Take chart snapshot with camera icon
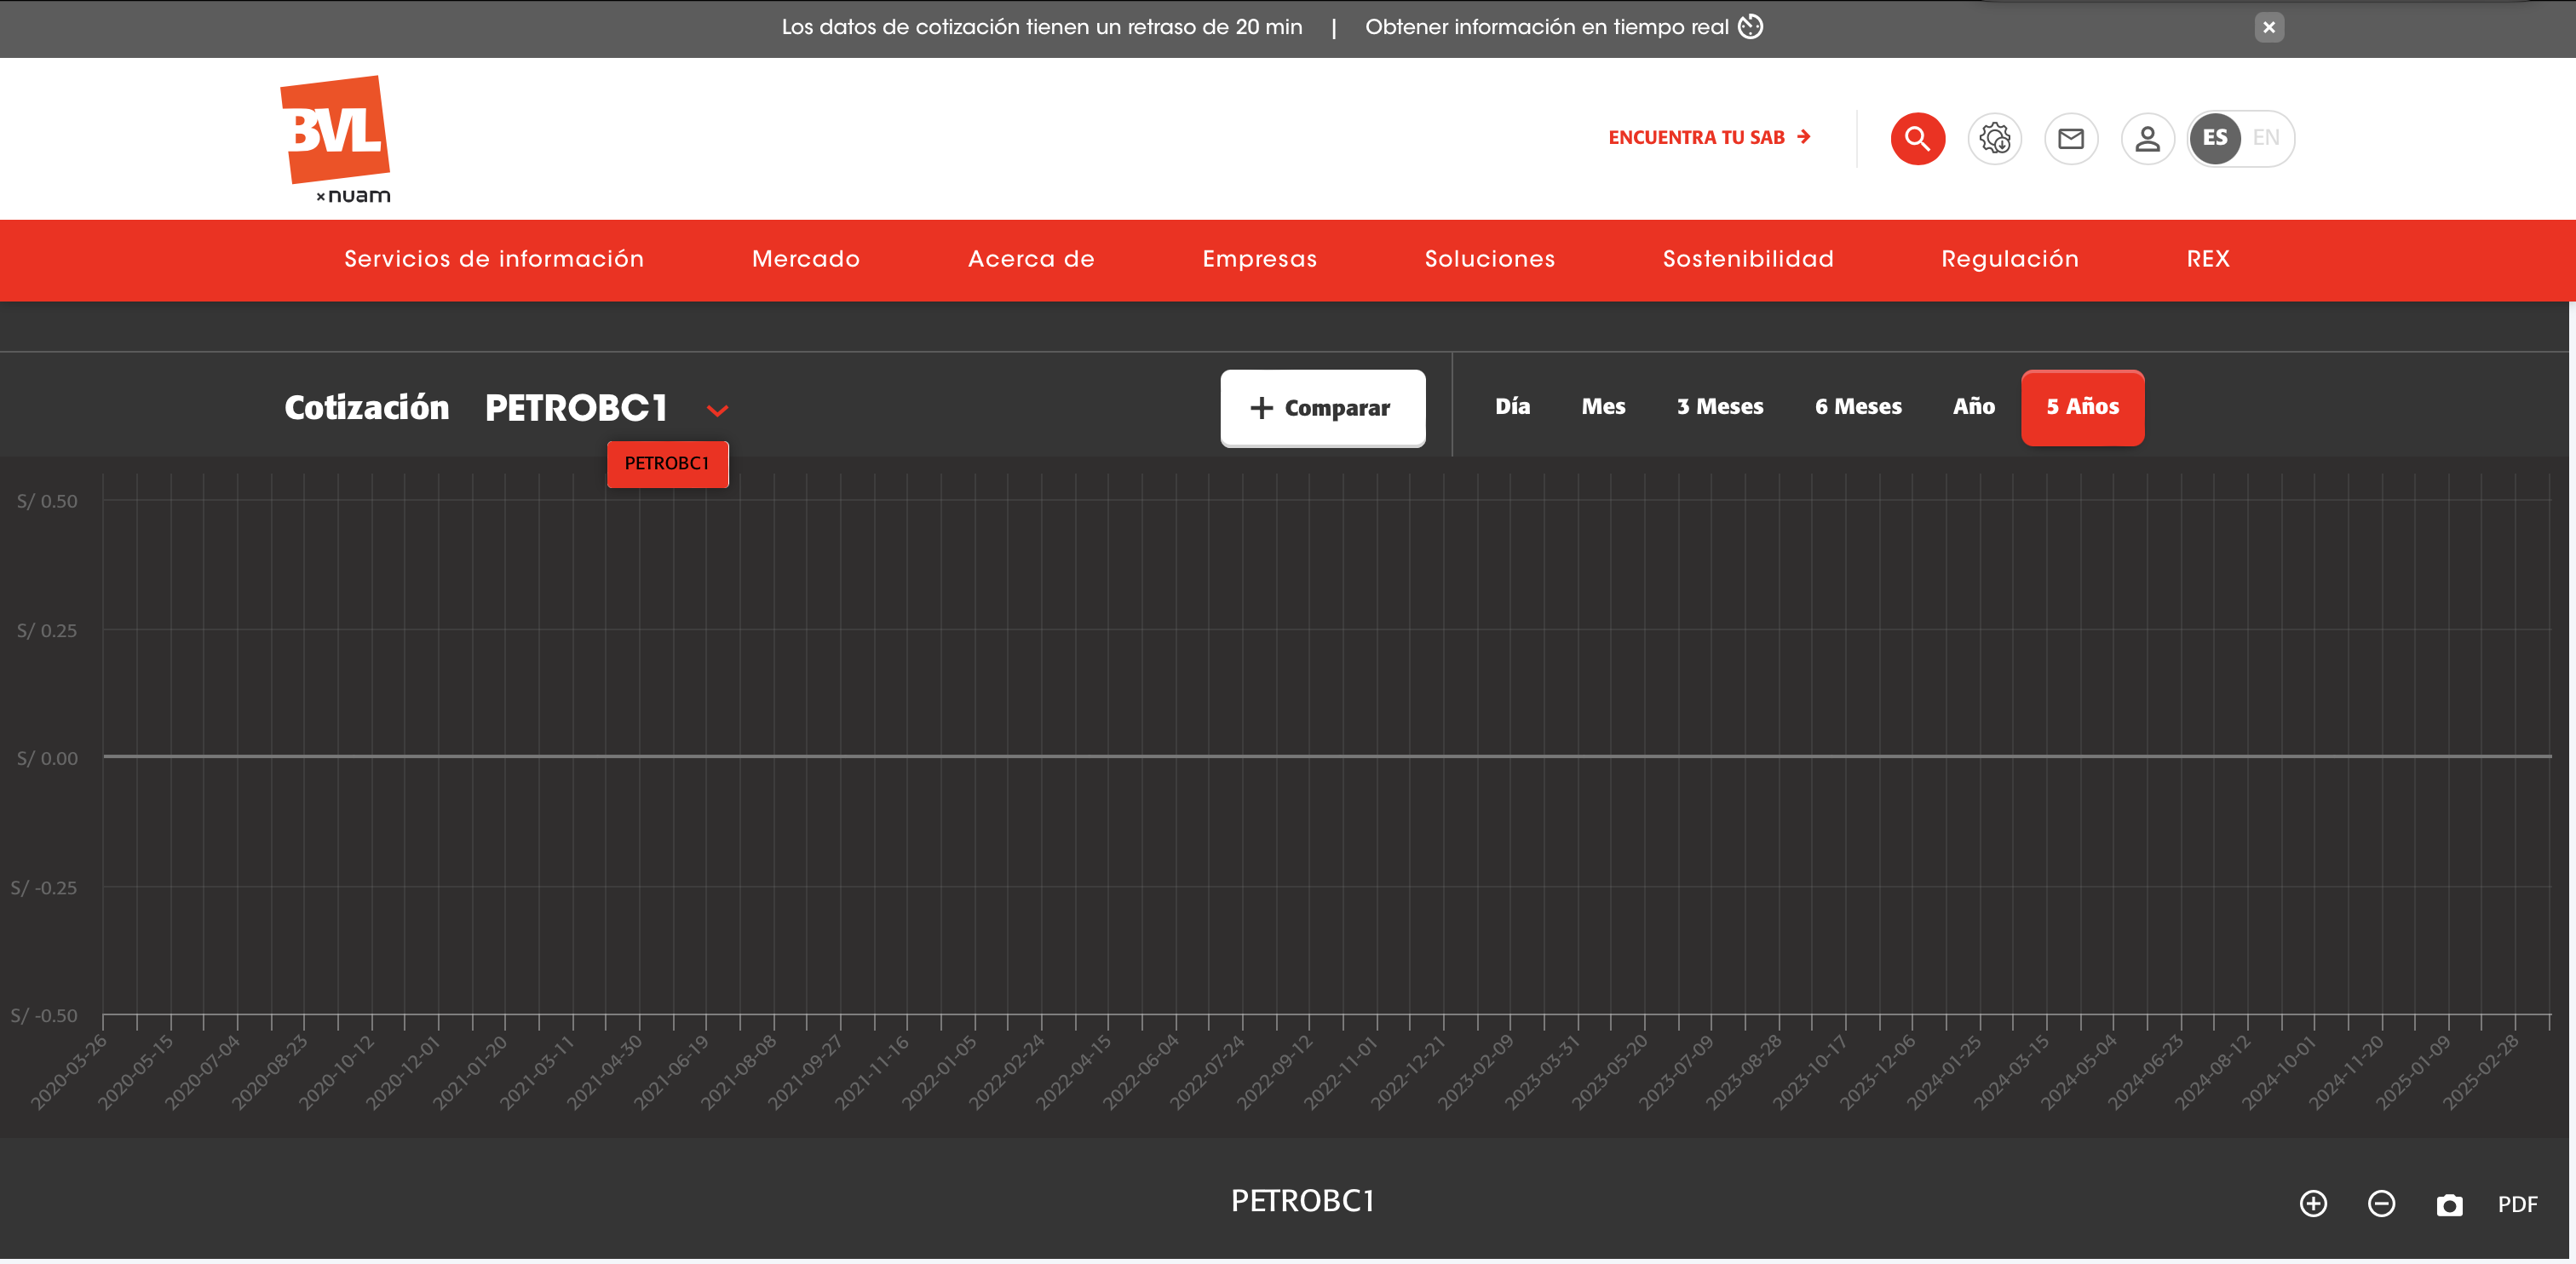 2449,1204
